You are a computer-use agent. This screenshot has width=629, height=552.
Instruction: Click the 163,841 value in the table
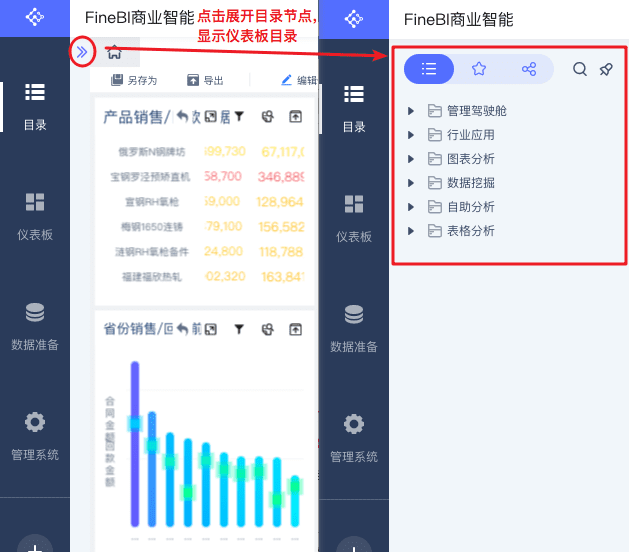click(x=283, y=277)
